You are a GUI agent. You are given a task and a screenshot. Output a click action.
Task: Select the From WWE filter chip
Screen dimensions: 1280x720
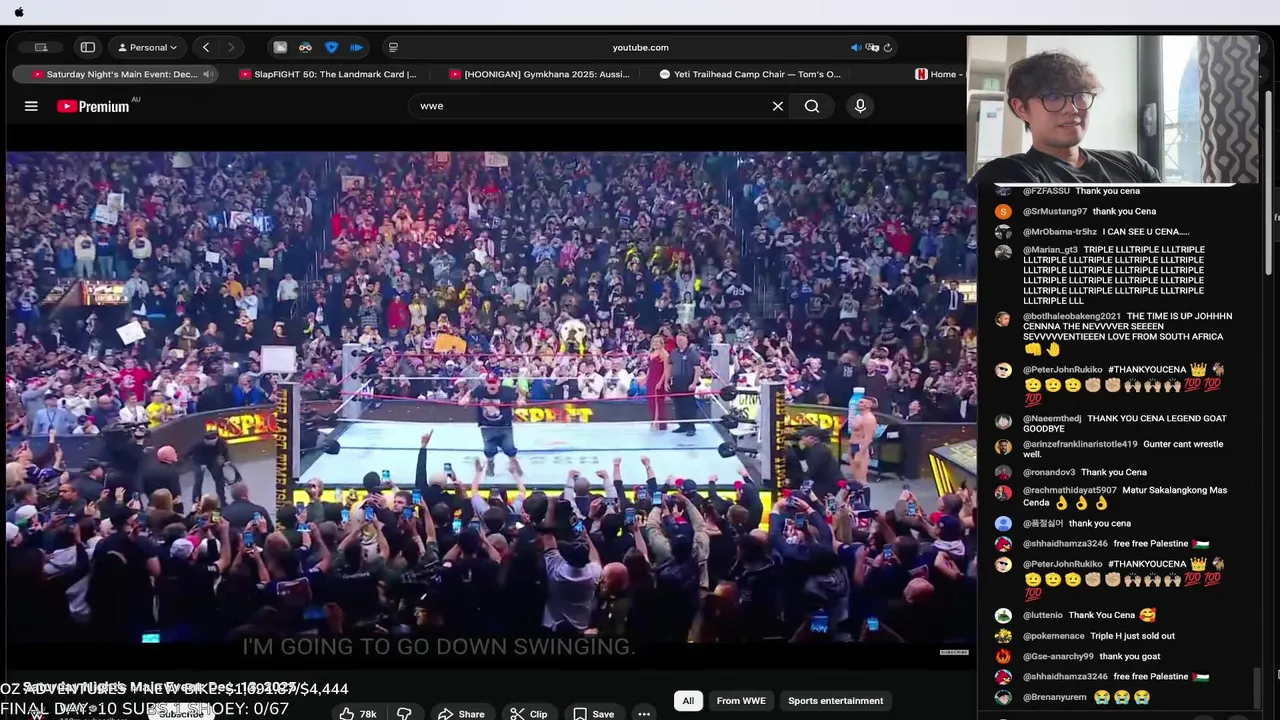(x=741, y=701)
